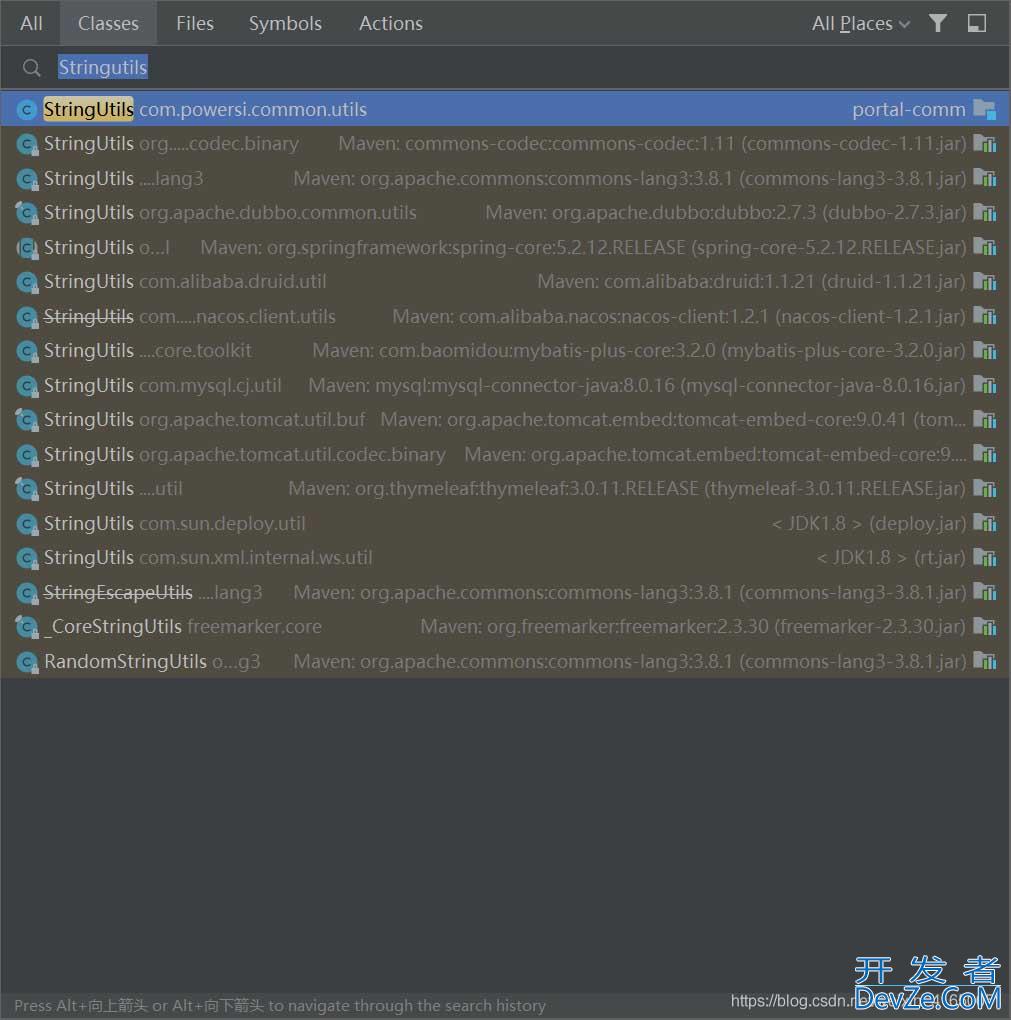1011x1020 pixels.
Task: Click class icon of org.....codec.binary row
Action: click(x=27, y=144)
